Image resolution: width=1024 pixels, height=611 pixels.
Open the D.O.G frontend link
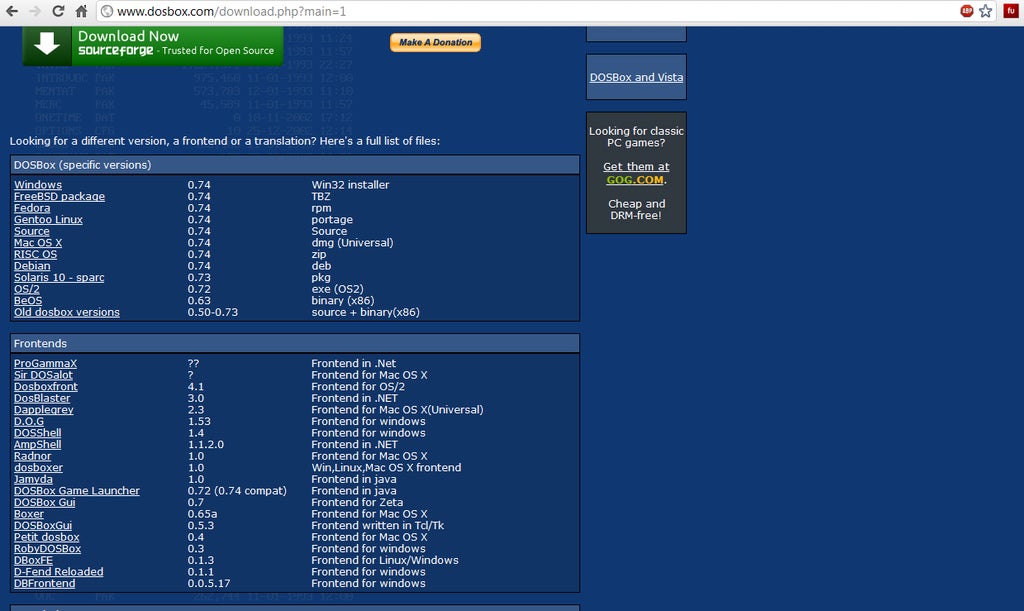[x=29, y=422]
